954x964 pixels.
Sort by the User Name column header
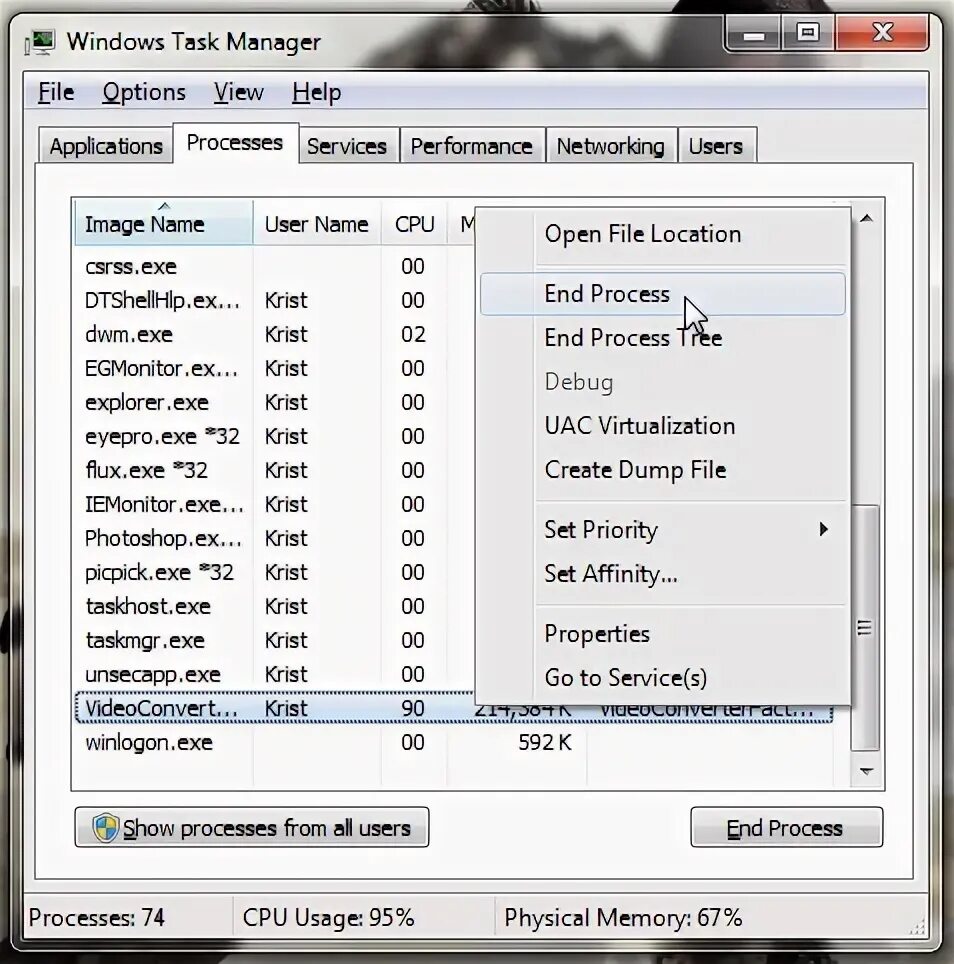coord(317,224)
